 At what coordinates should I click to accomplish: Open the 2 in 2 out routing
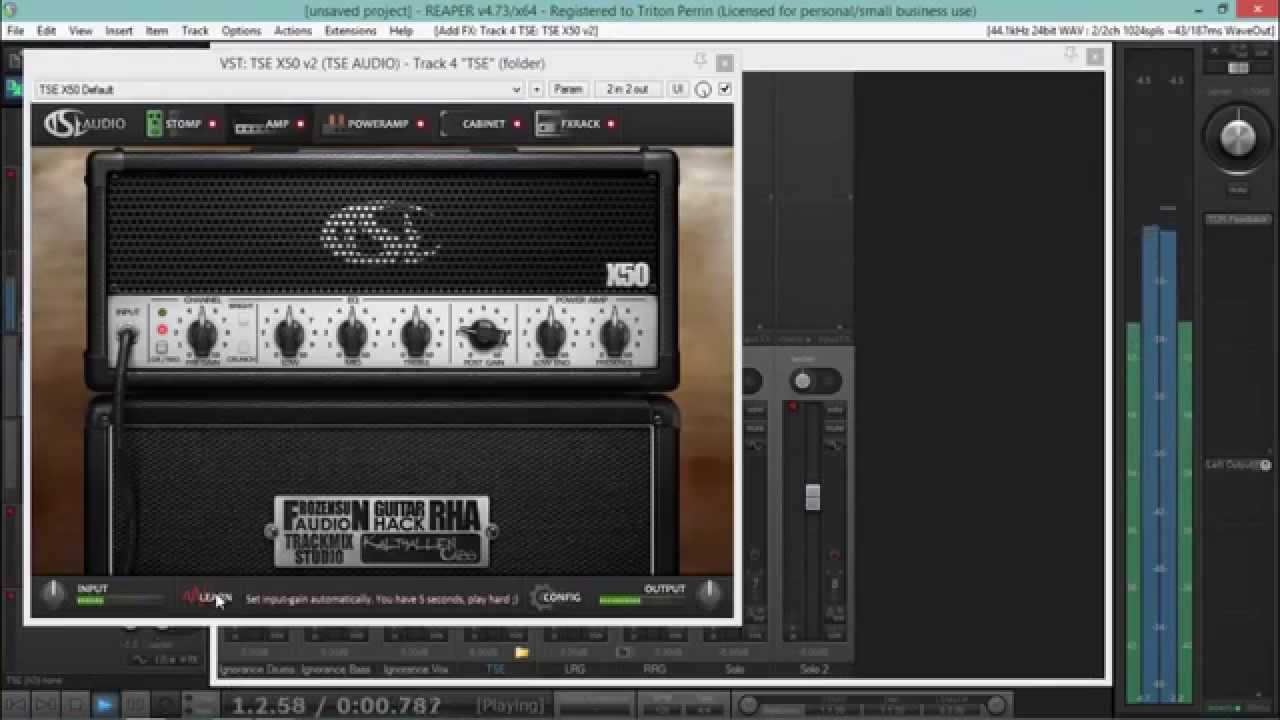click(627, 89)
